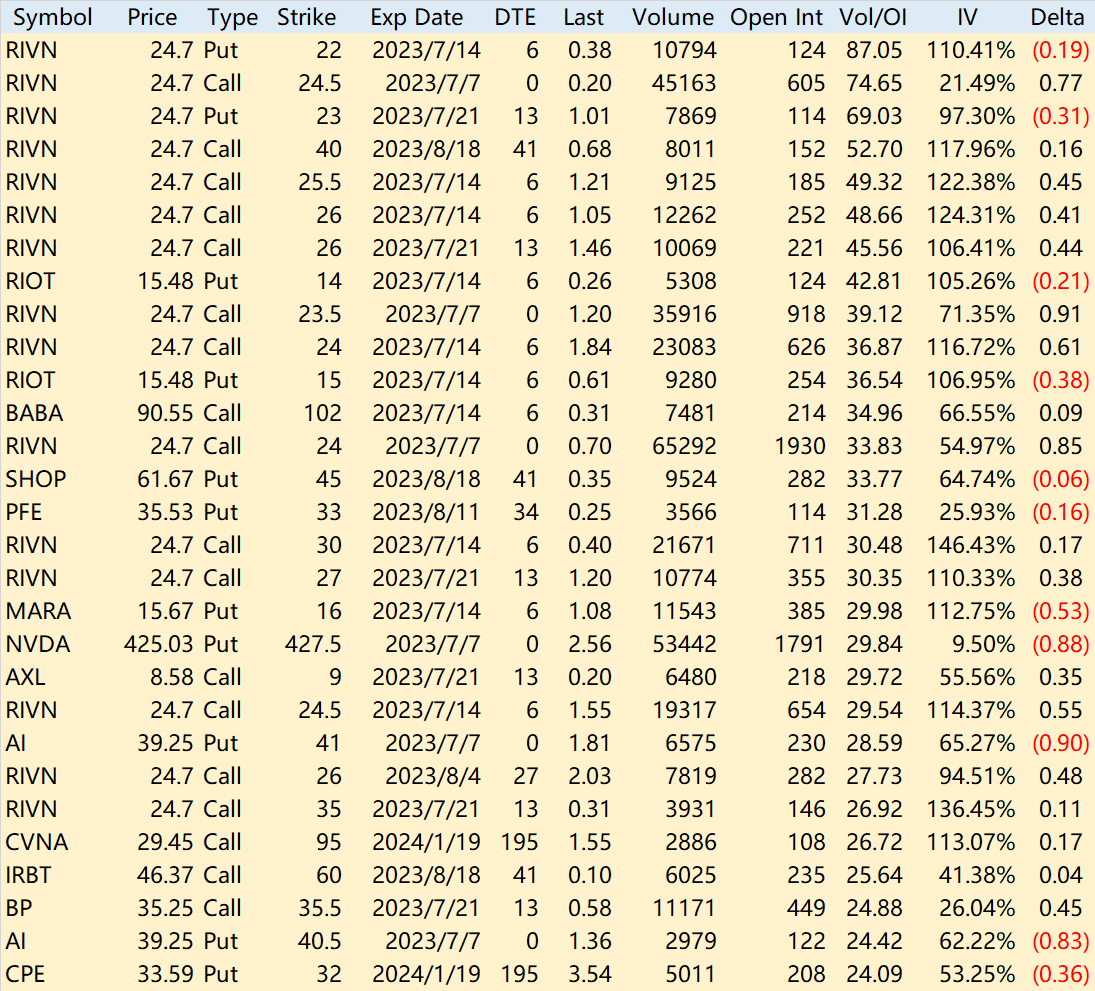Click the last price 1.84 cell

point(590,347)
